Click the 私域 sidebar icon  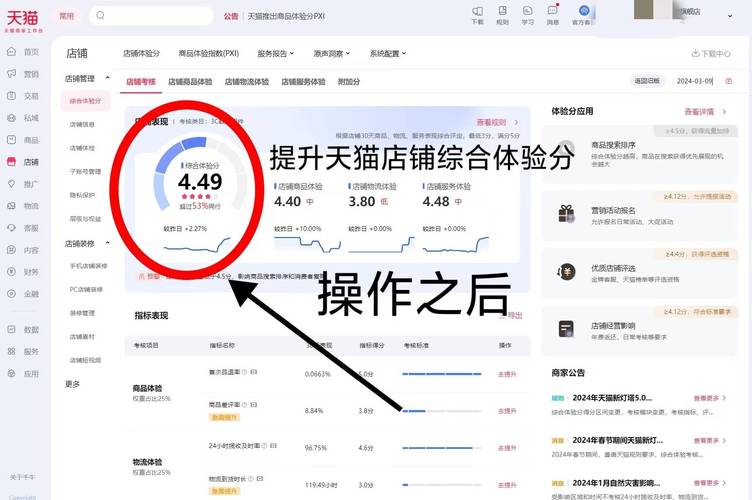(12, 117)
